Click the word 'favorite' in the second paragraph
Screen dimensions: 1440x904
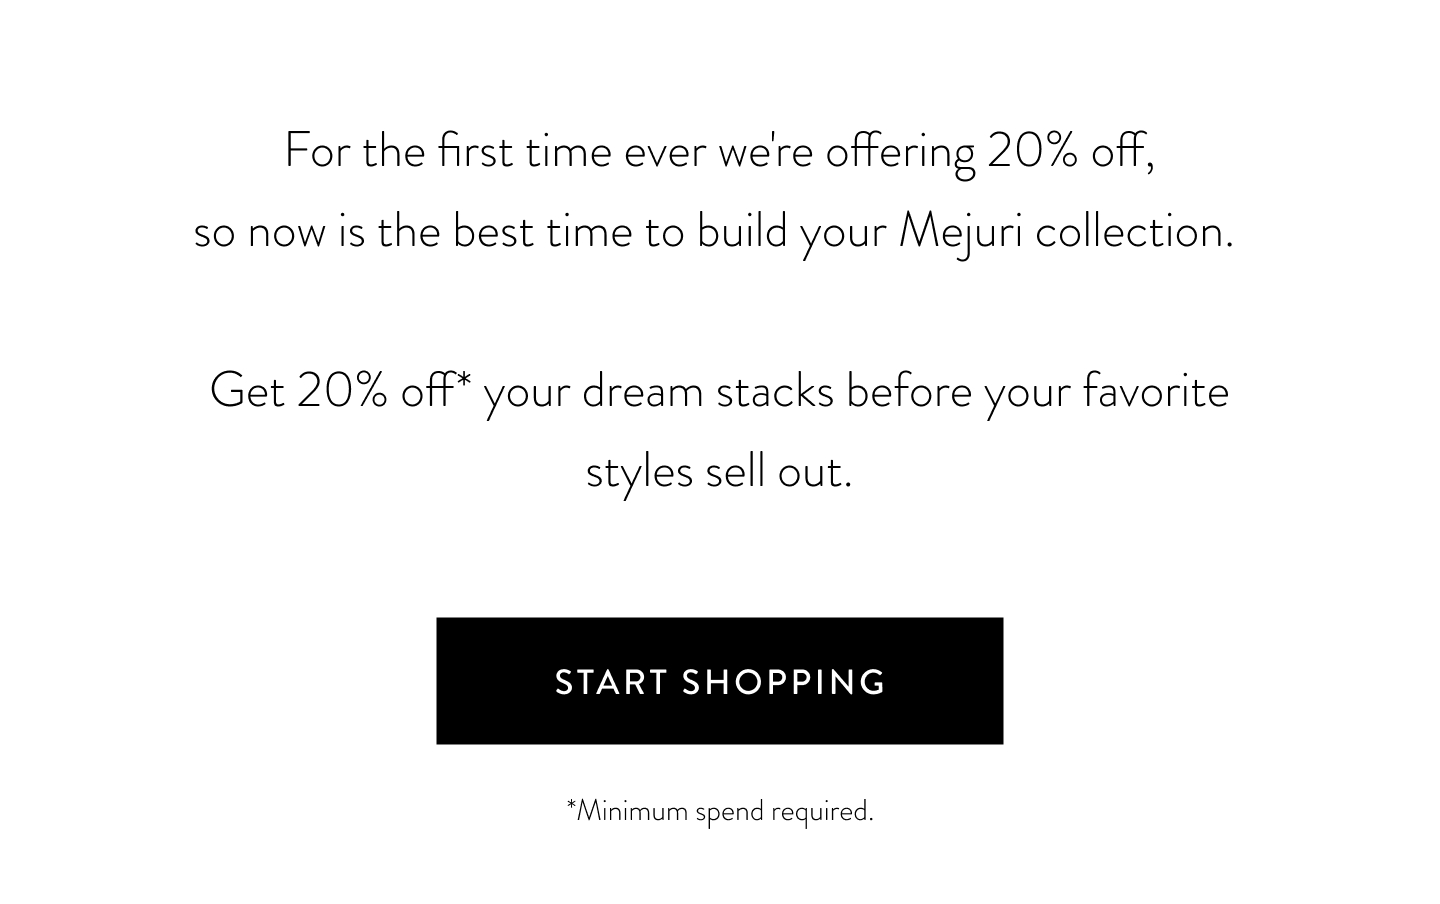tap(1156, 390)
